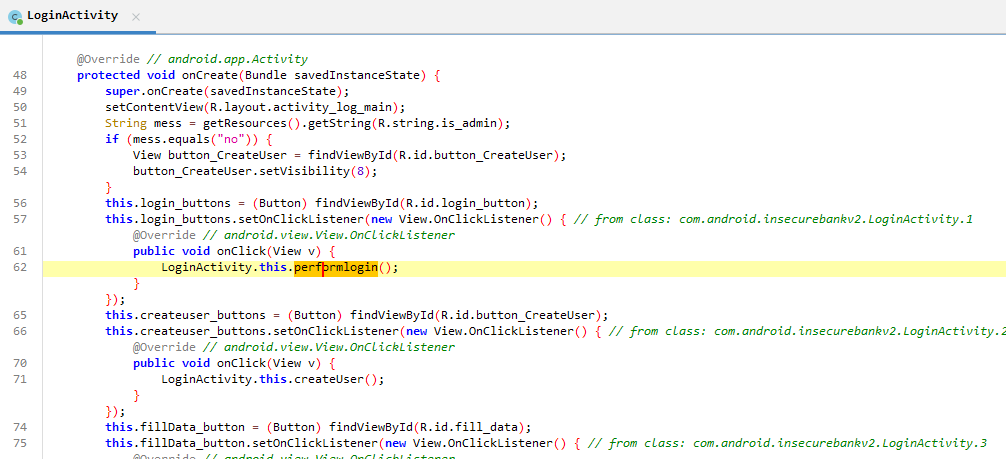Click line number 62 in gutter
1006x459 pixels.
click(20, 268)
